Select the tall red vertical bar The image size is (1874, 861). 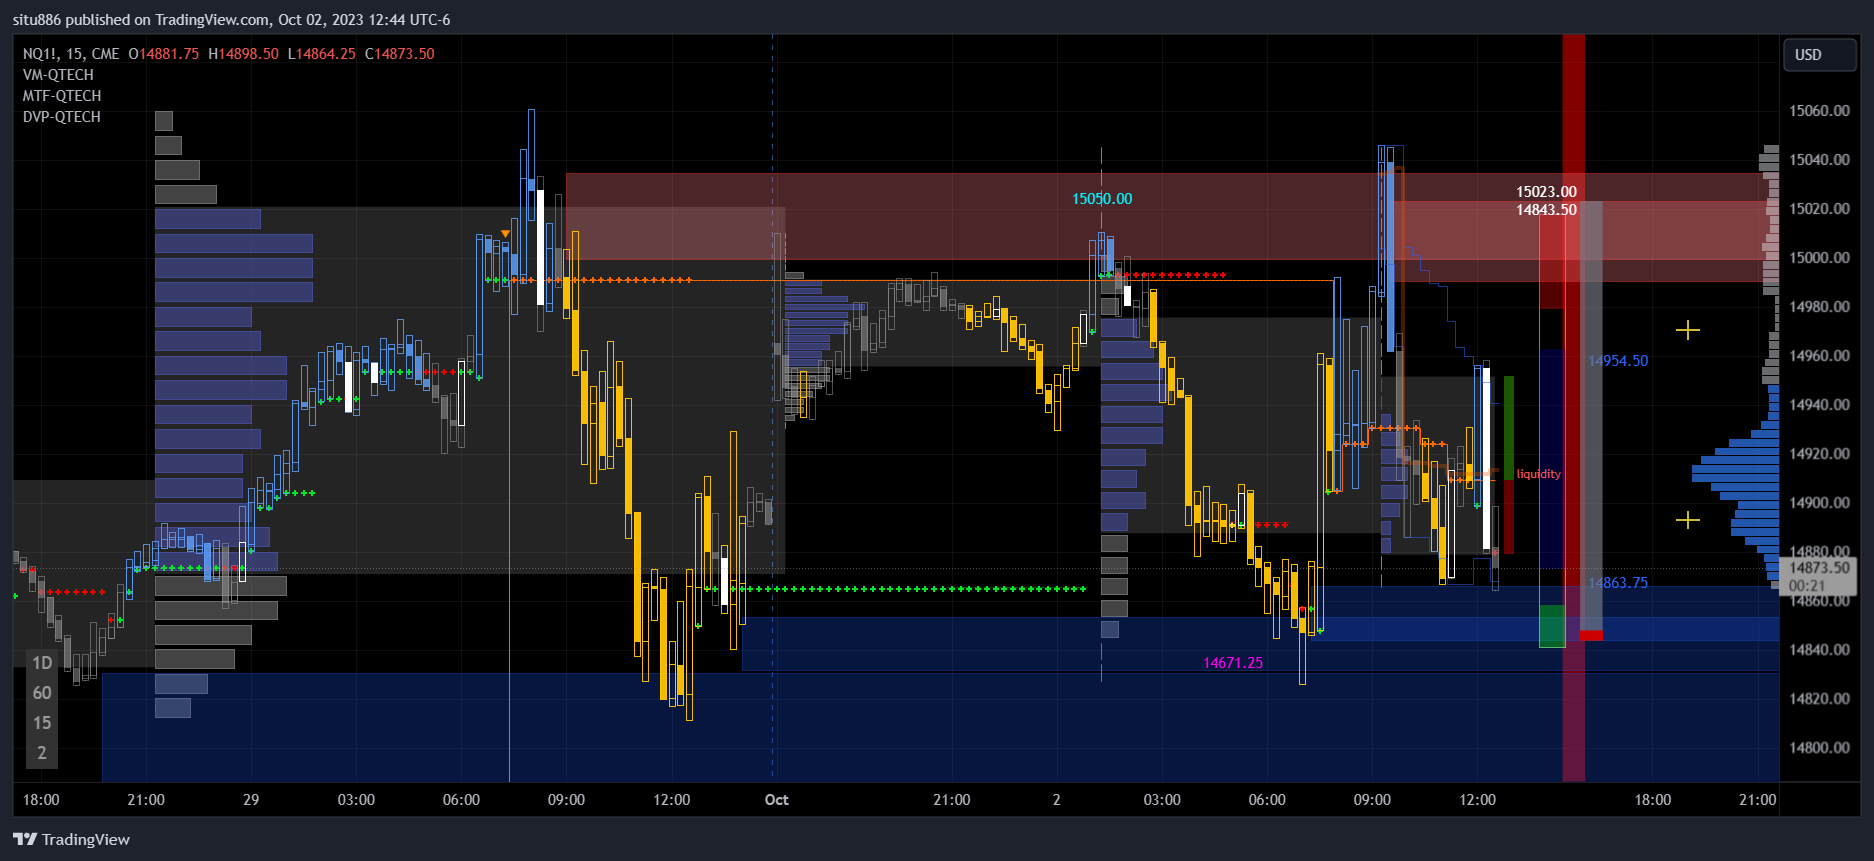(1574, 408)
